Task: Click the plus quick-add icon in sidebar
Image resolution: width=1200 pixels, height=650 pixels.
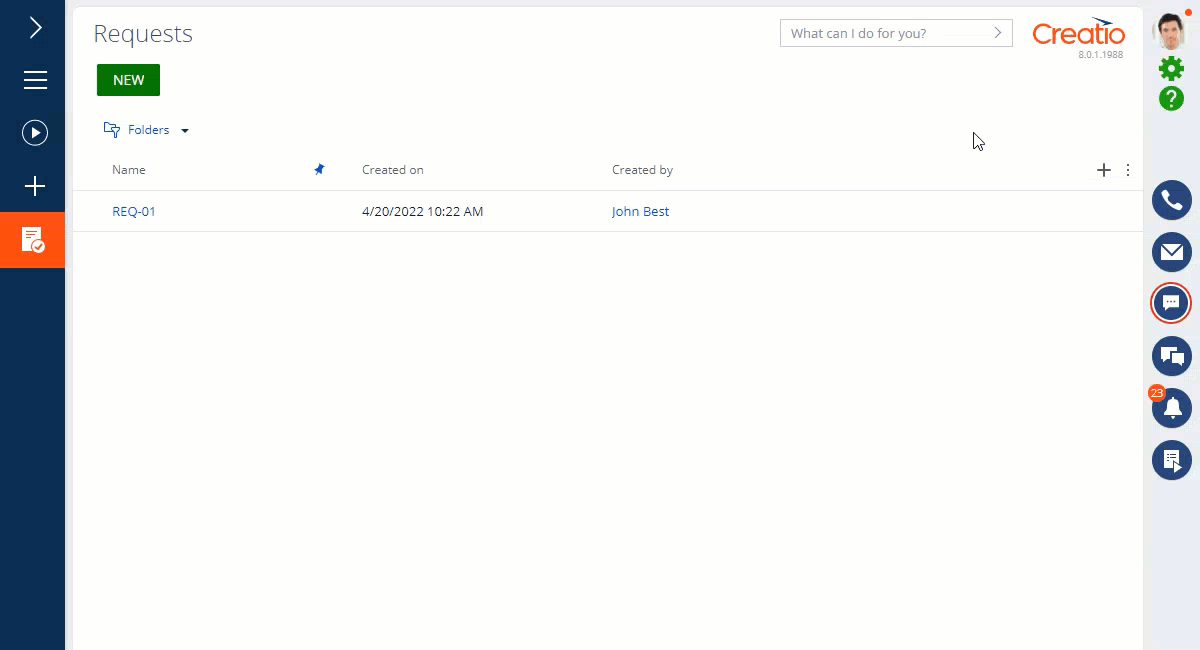Action: pyautogui.click(x=35, y=186)
